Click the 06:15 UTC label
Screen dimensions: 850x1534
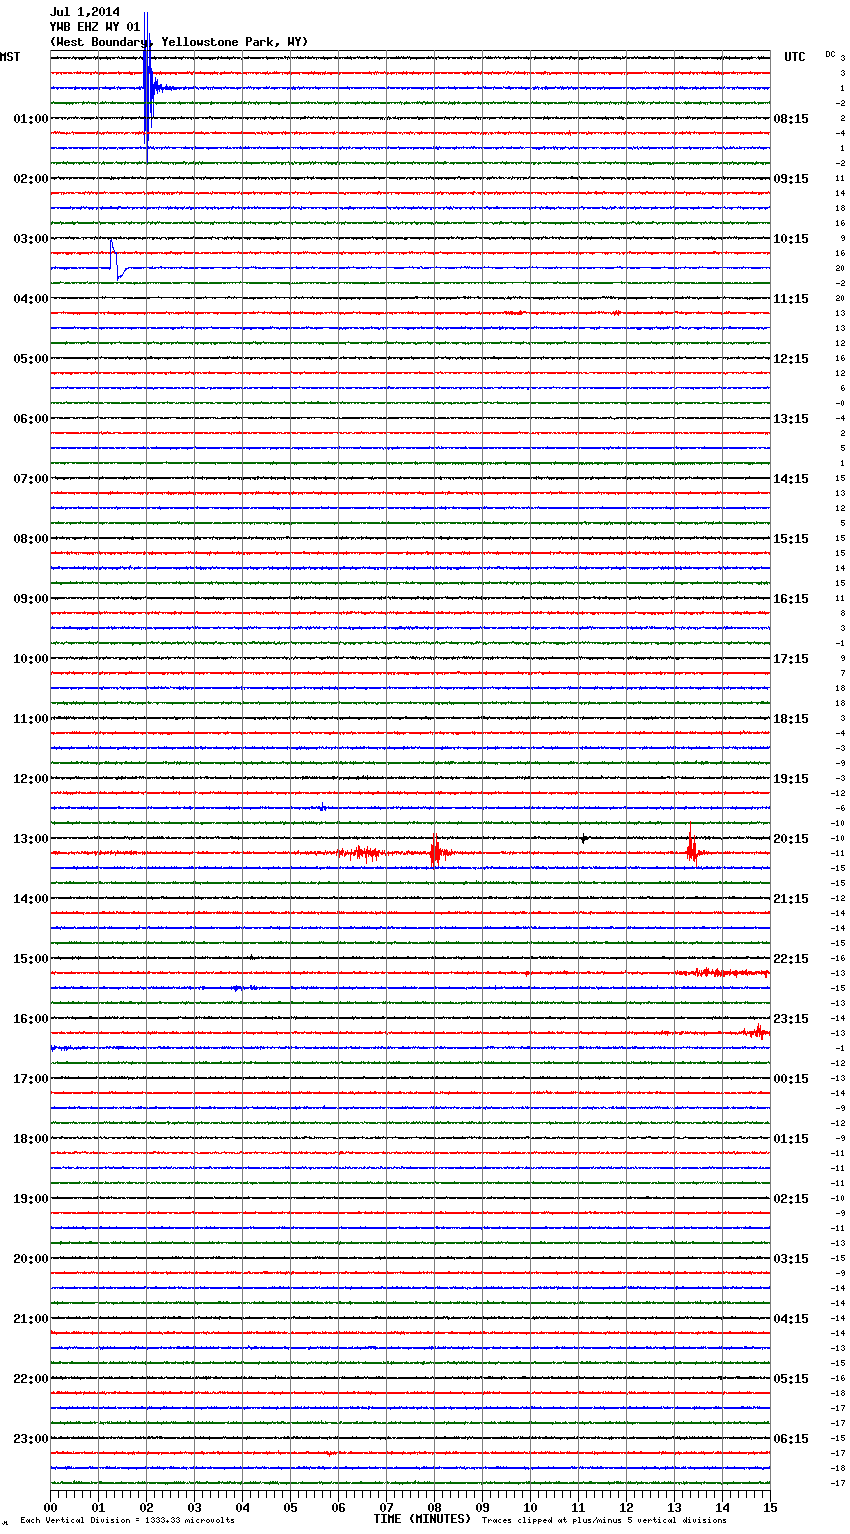coord(791,1438)
